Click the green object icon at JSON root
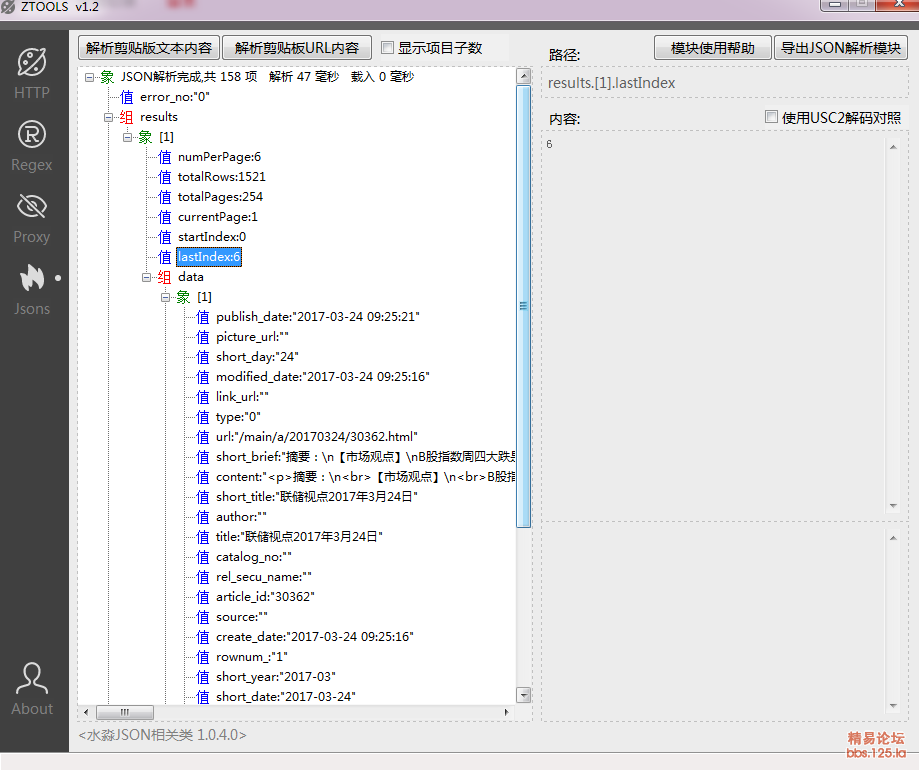The image size is (919, 770). (107, 77)
